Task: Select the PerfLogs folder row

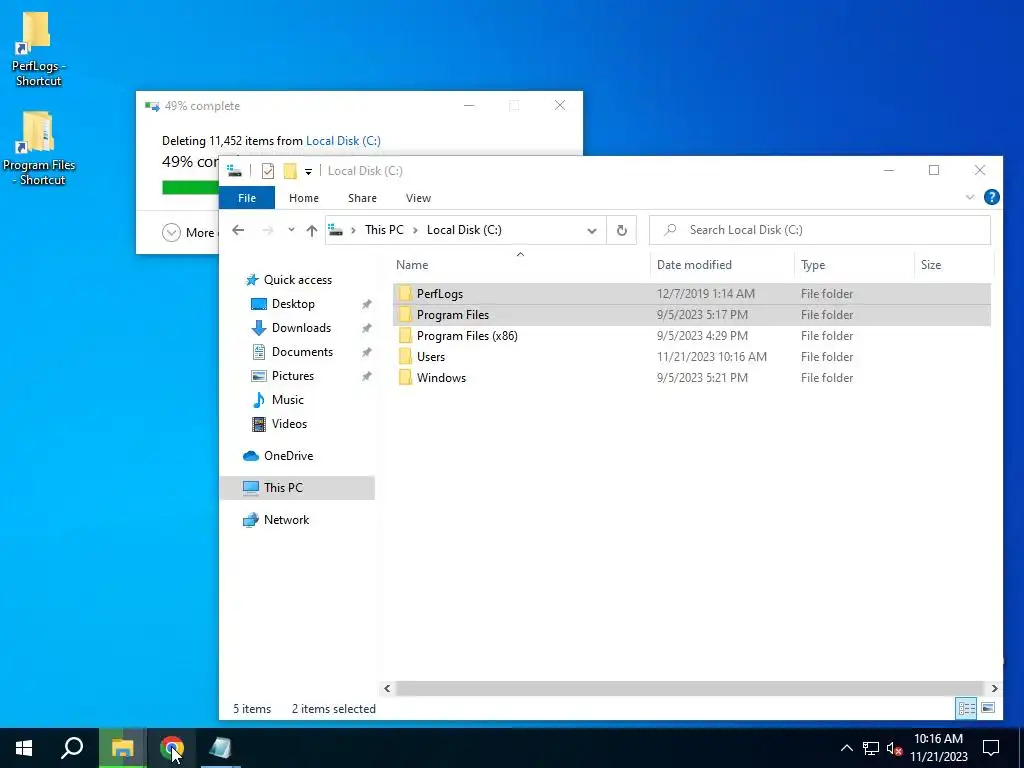Action: pos(692,294)
